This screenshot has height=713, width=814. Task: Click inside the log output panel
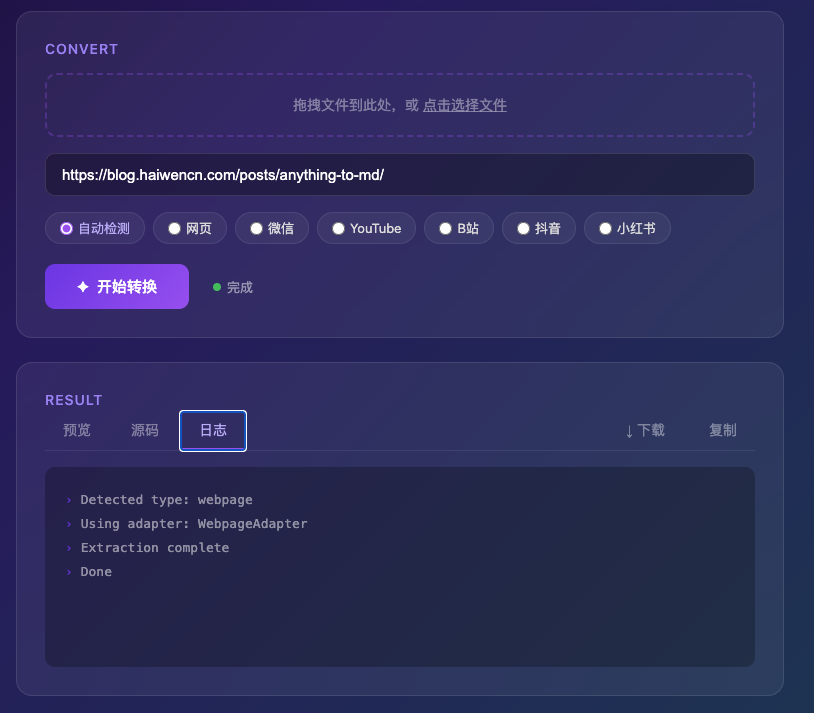[400, 620]
